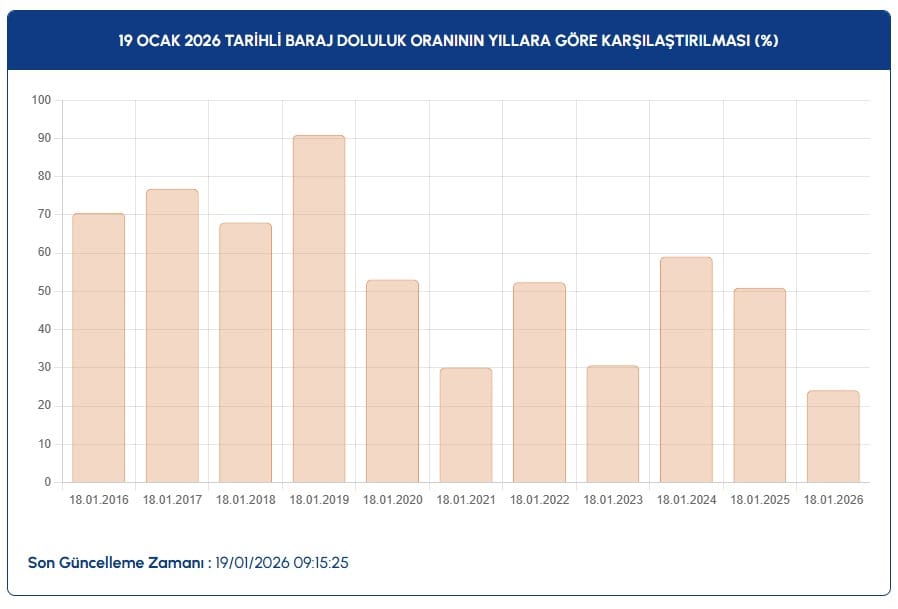Click the 50 value on y-axis
The image size is (898, 609).
pyautogui.click(x=44, y=291)
